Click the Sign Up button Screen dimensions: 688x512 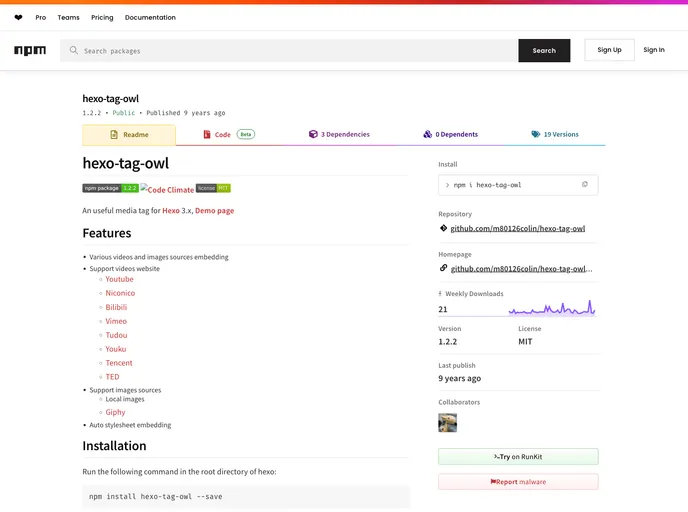[609, 50]
